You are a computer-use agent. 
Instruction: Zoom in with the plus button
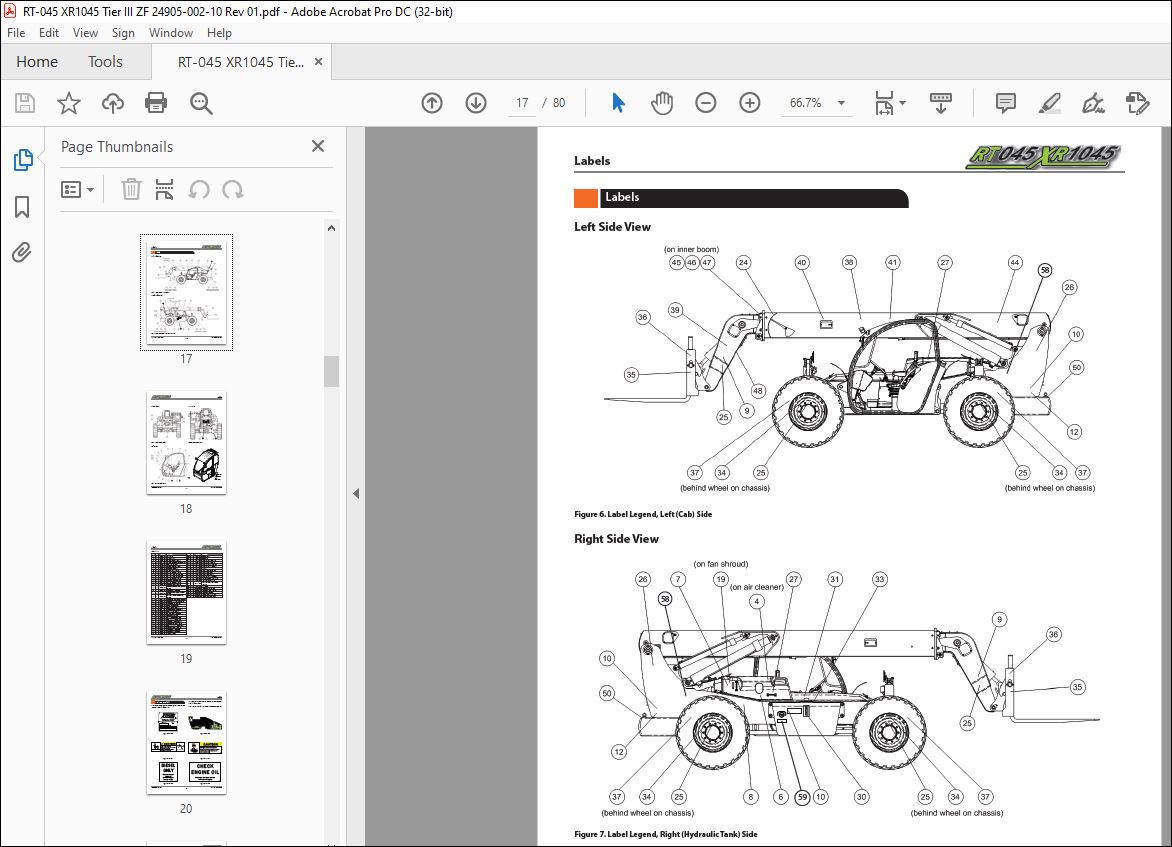[750, 102]
